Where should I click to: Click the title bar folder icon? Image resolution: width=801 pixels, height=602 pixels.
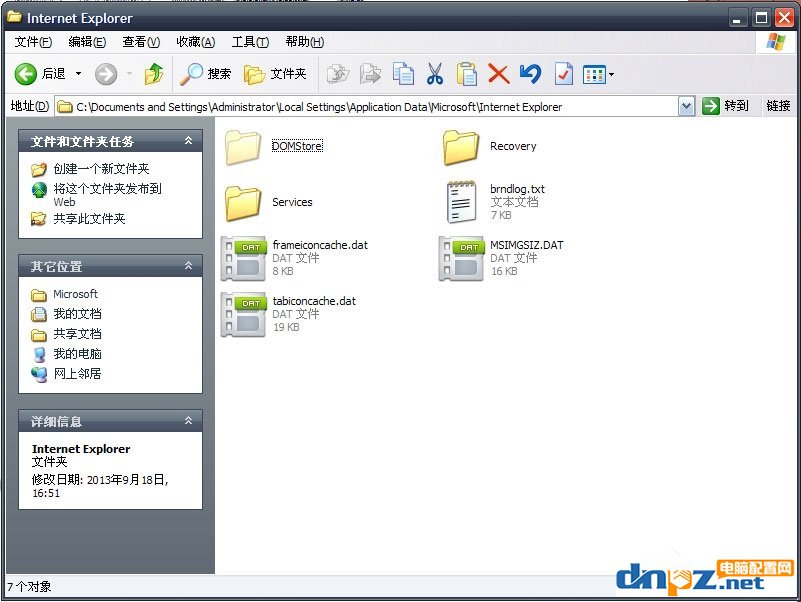(x=14, y=17)
